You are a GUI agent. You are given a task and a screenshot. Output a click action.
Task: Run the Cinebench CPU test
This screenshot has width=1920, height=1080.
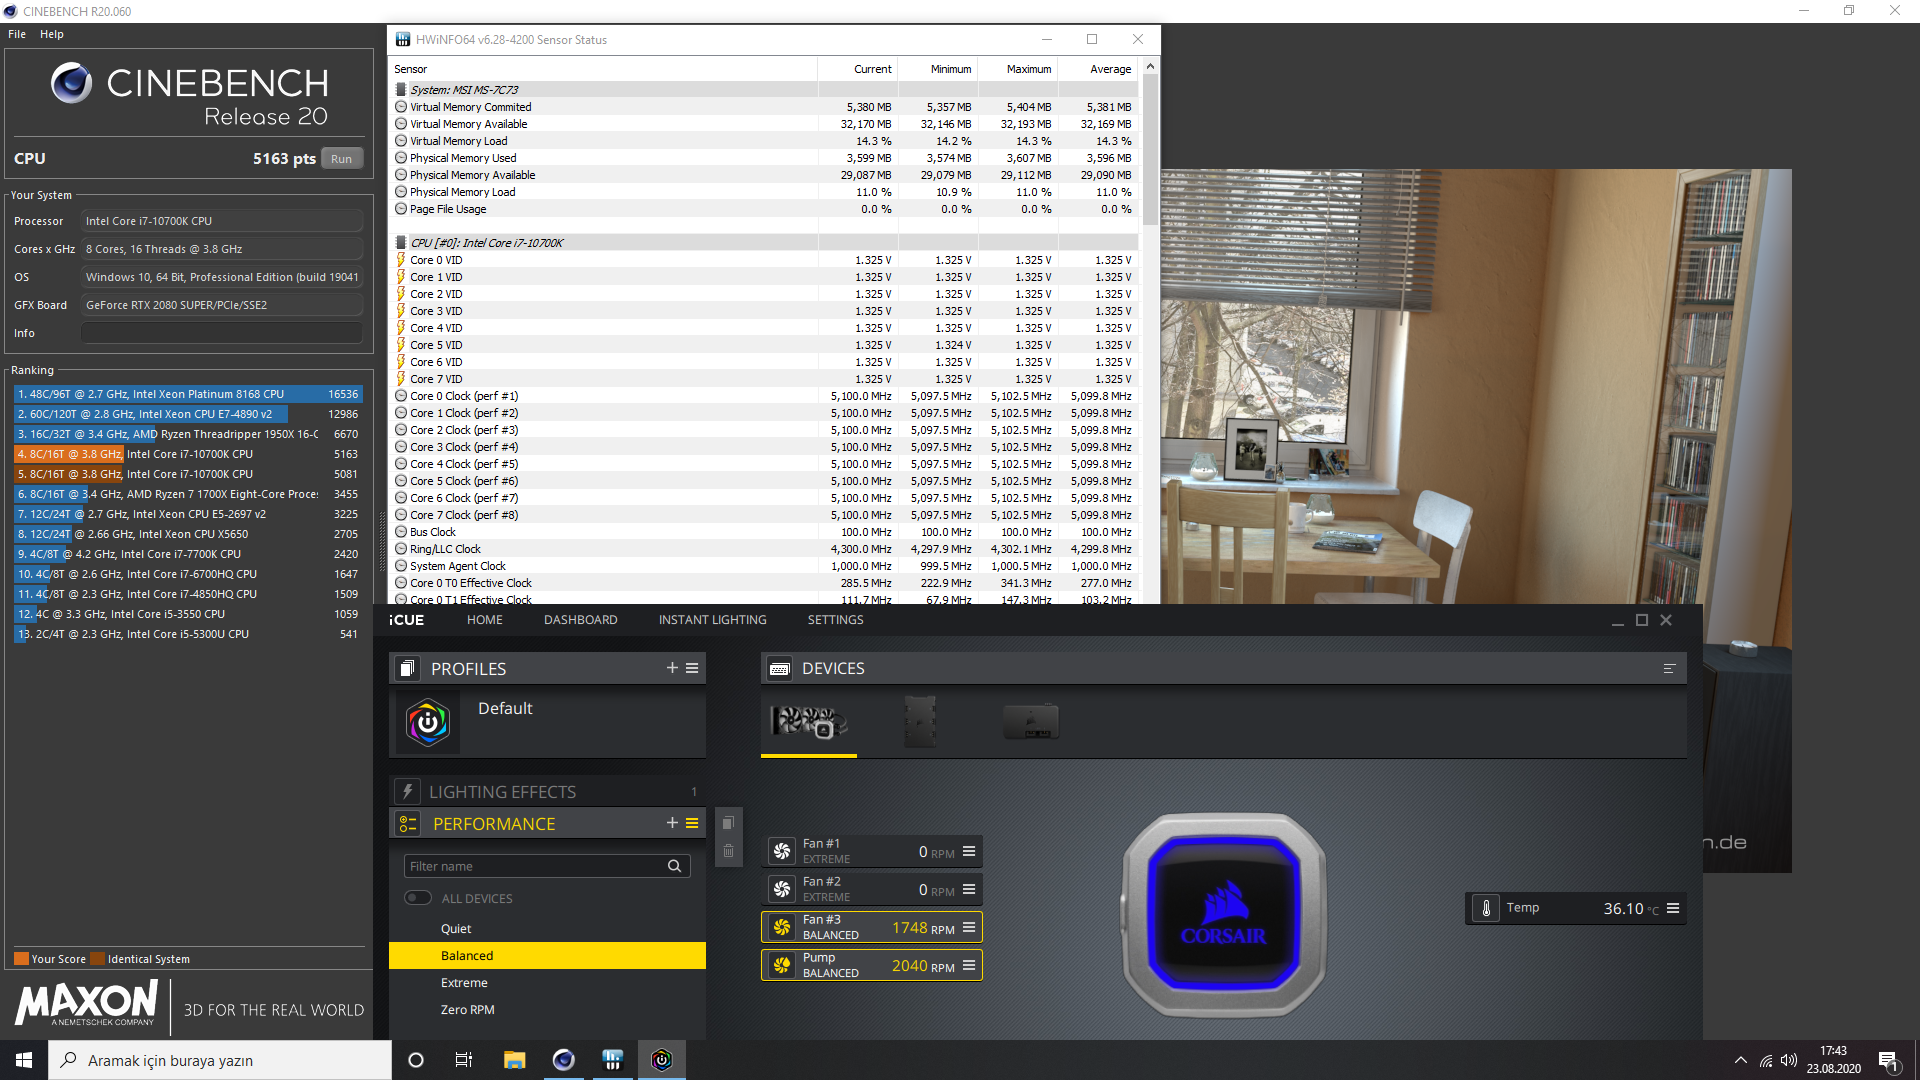click(x=342, y=159)
